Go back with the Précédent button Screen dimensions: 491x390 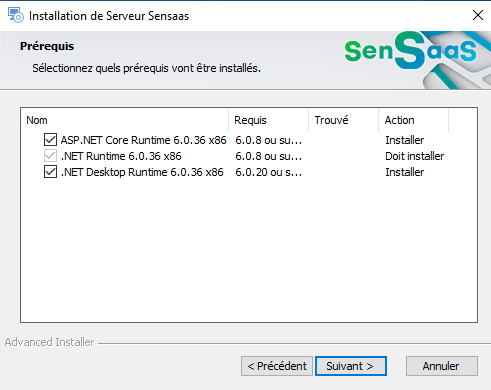point(277,366)
